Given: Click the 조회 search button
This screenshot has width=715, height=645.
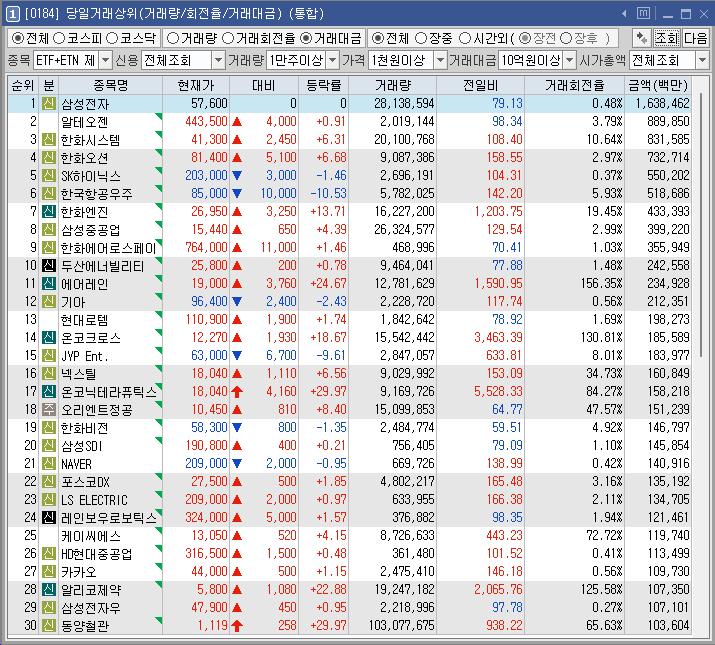Looking at the screenshot, I should (x=667, y=38).
